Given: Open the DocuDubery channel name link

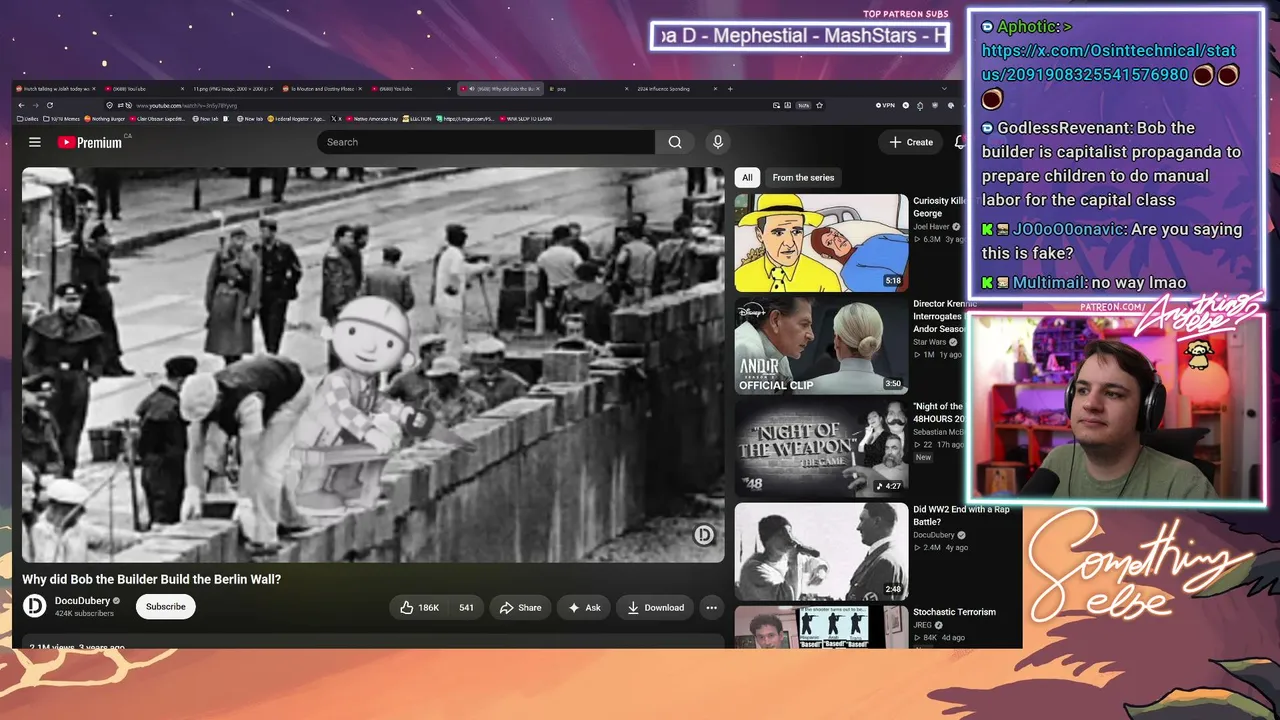Looking at the screenshot, I should pyautogui.click(x=82, y=601).
